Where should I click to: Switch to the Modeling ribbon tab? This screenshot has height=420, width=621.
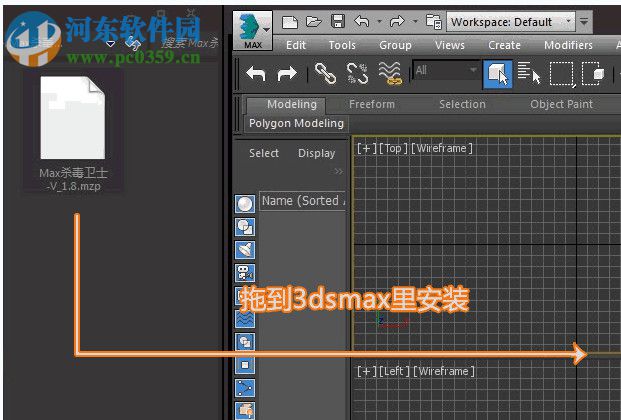pyautogui.click(x=291, y=105)
